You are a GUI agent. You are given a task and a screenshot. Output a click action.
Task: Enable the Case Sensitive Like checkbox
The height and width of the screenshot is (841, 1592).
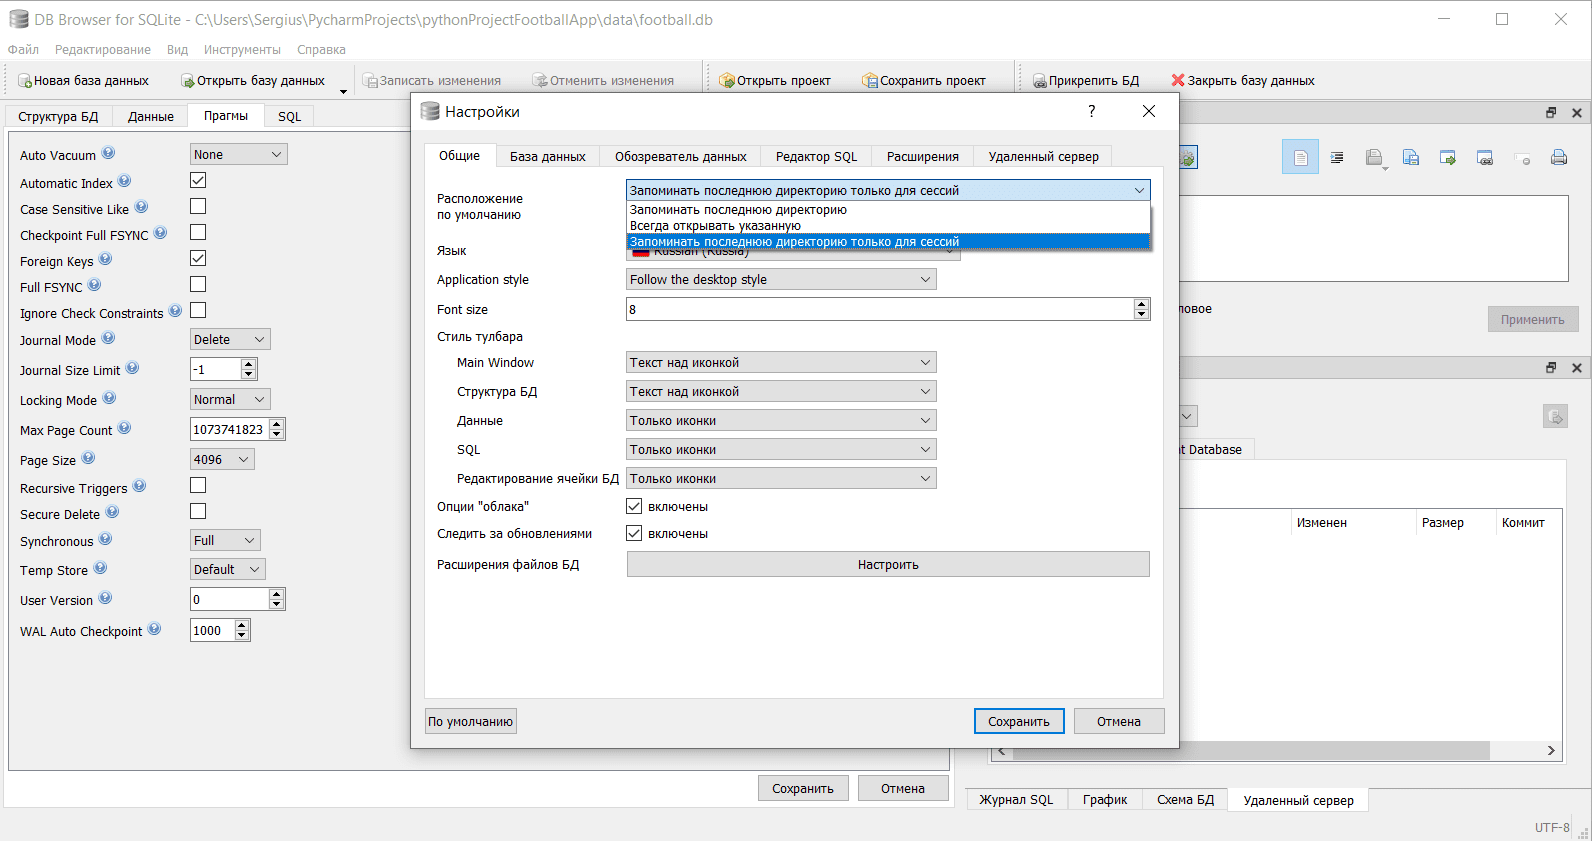click(x=198, y=206)
